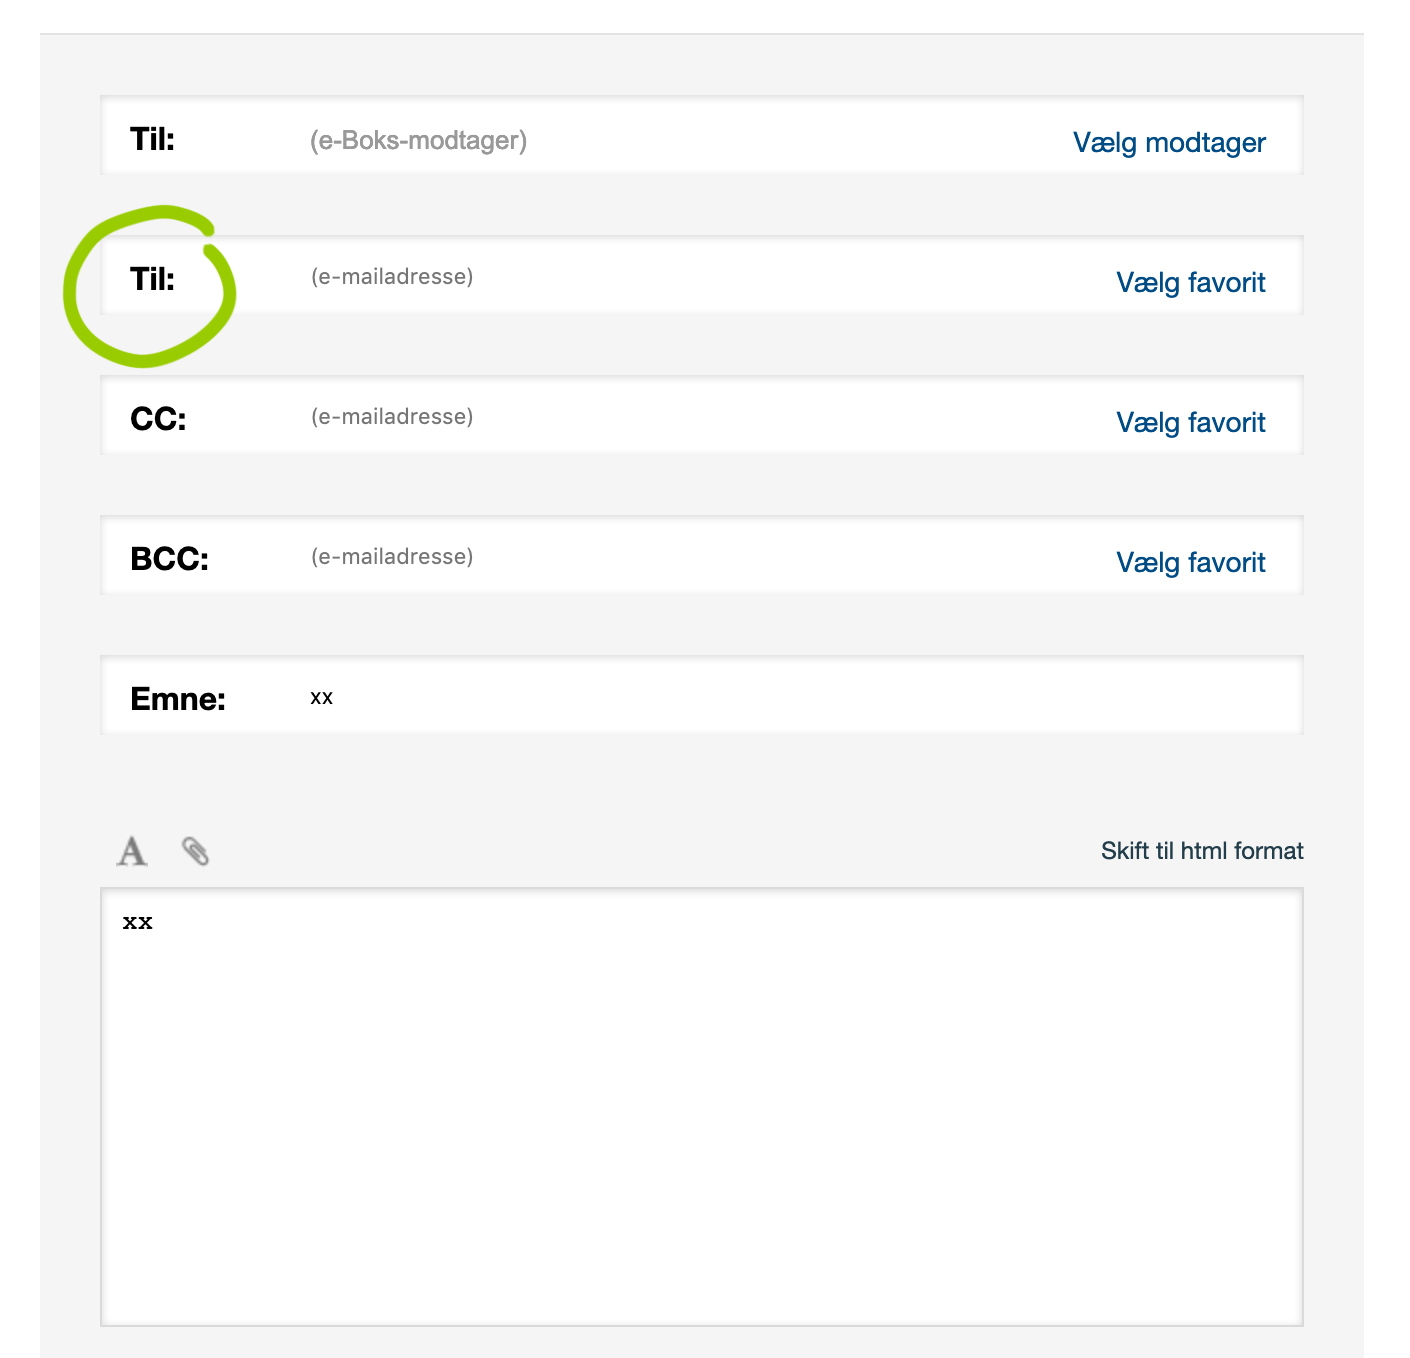Open text formatting with the A icon
Screen dimensions: 1410x1358
(x=132, y=851)
